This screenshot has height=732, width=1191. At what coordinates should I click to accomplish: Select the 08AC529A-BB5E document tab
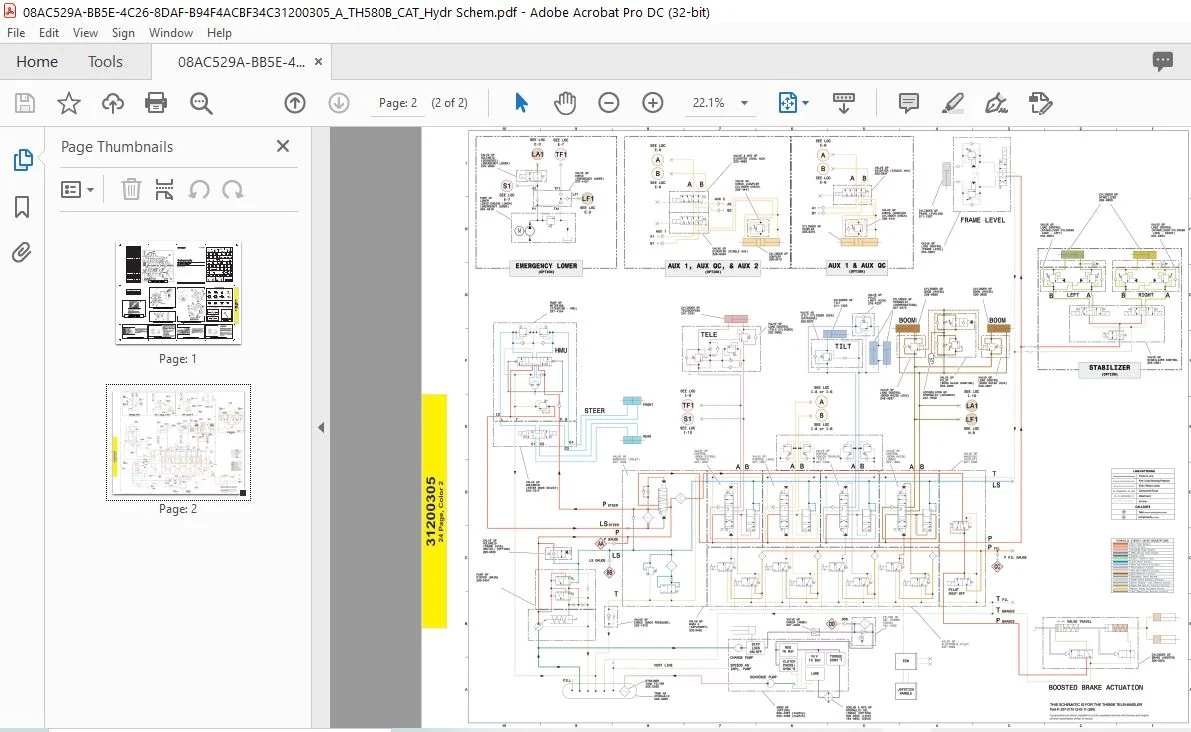(x=241, y=62)
